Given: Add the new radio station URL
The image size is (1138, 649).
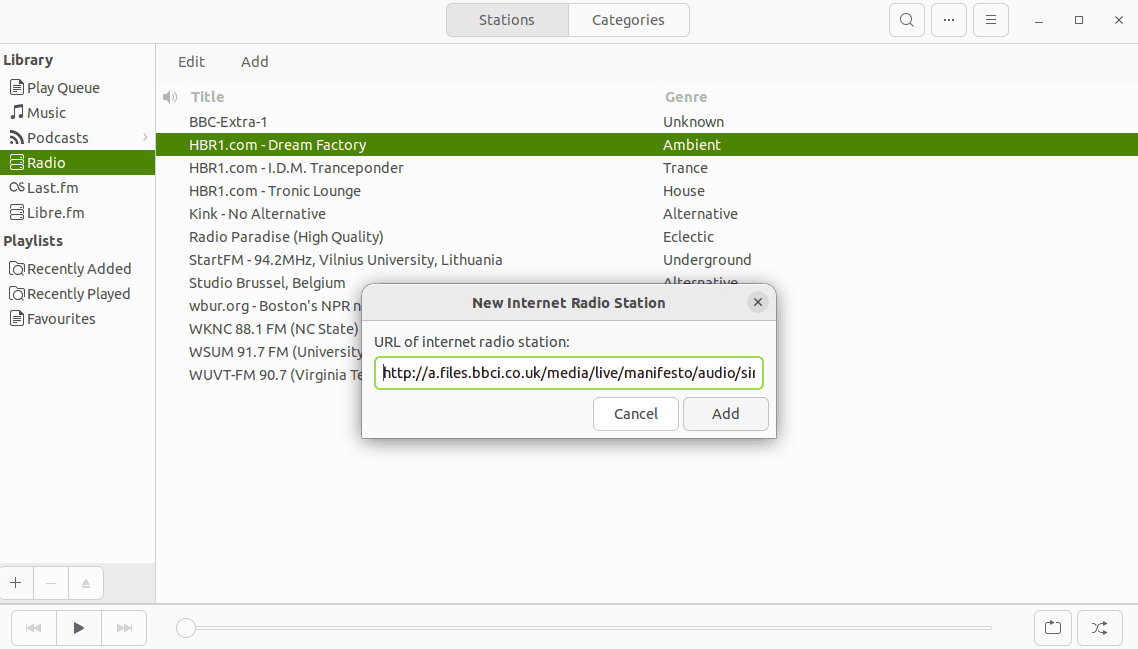Looking at the screenshot, I should [x=725, y=413].
